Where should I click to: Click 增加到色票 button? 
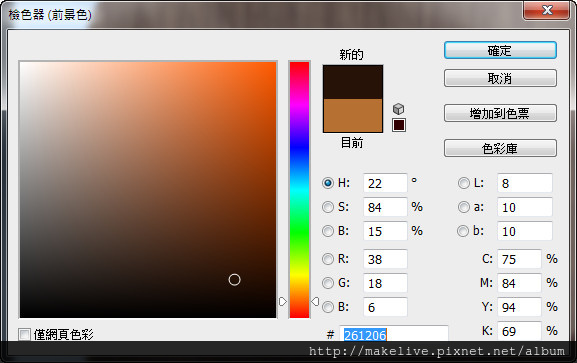500,113
